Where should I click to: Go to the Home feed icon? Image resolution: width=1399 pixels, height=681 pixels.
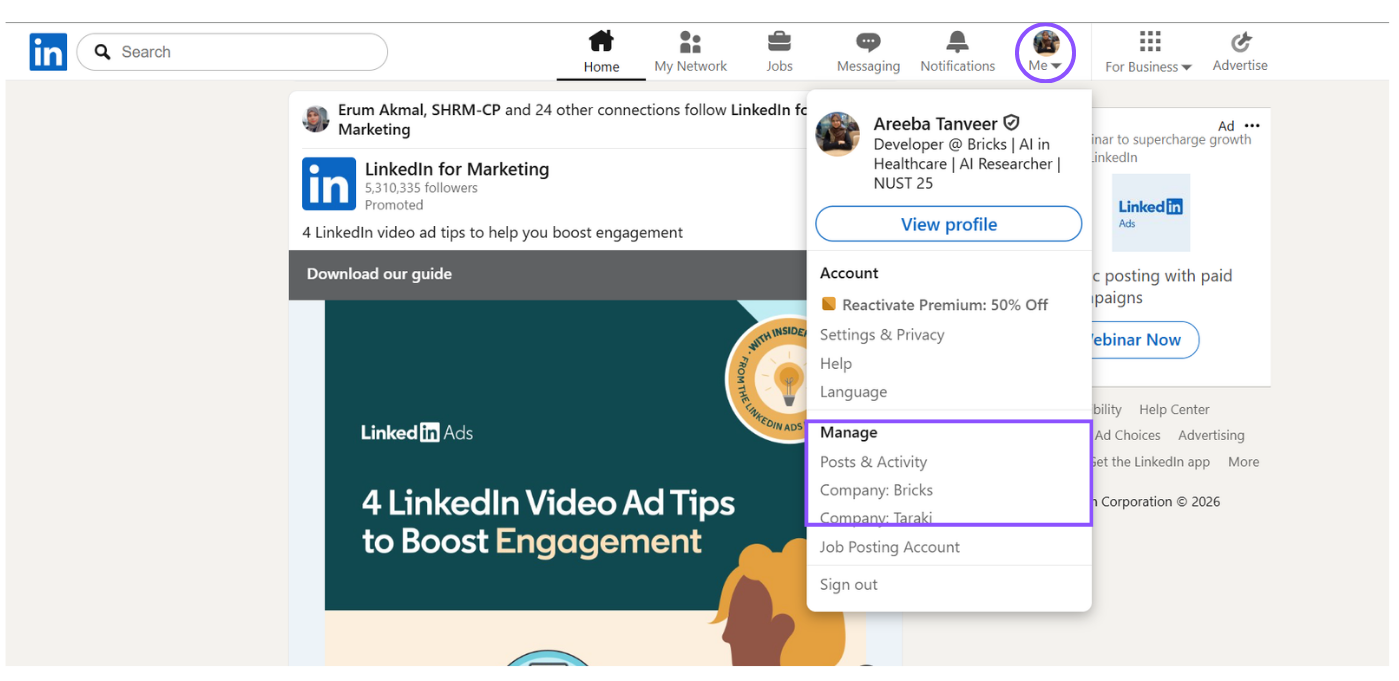click(x=601, y=42)
